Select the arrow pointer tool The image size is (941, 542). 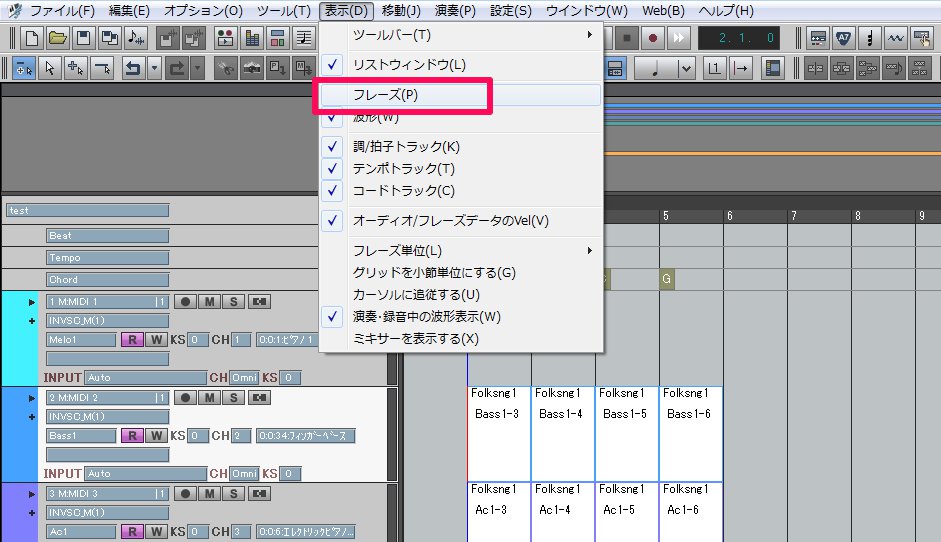click(x=50, y=68)
